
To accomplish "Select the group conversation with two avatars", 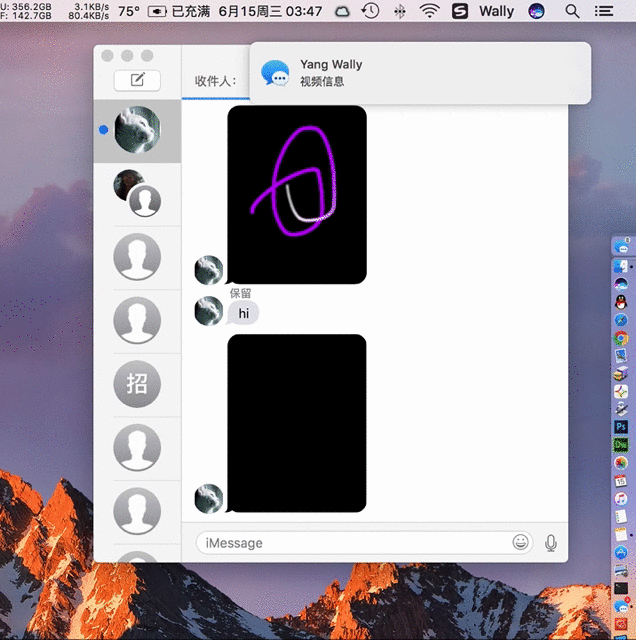I will click(137, 194).
